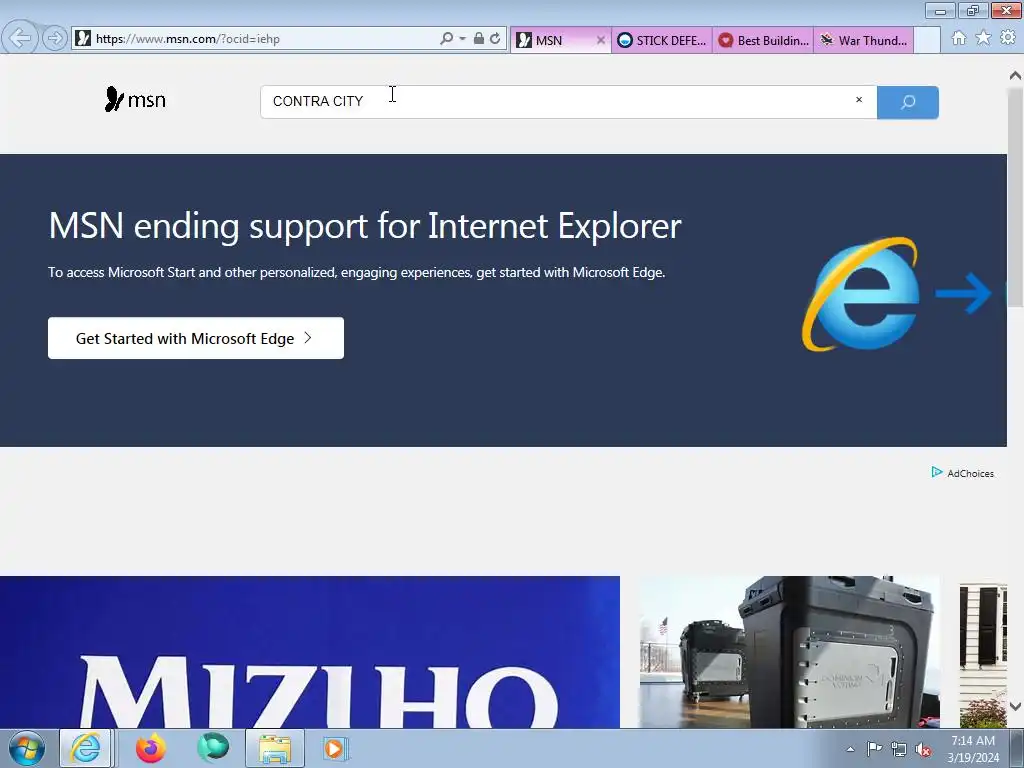This screenshot has width=1024, height=768.
Task: Click the network status tray icon
Action: point(899,749)
